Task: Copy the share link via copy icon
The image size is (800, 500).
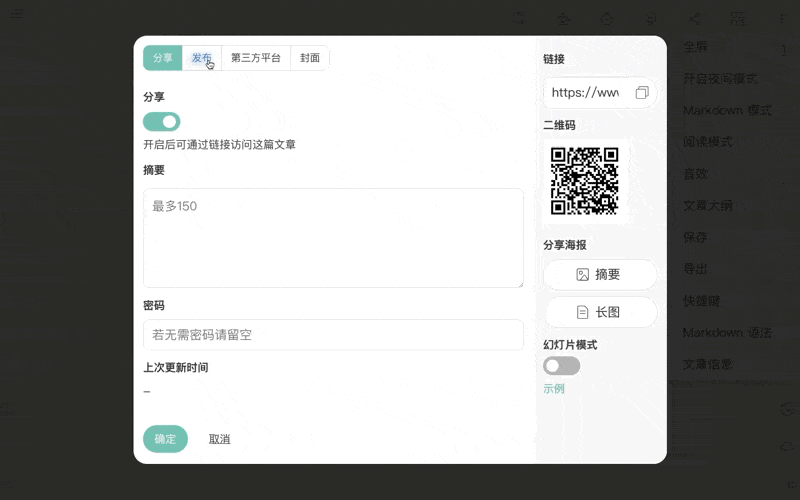Action: pyautogui.click(x=641, y=93)
